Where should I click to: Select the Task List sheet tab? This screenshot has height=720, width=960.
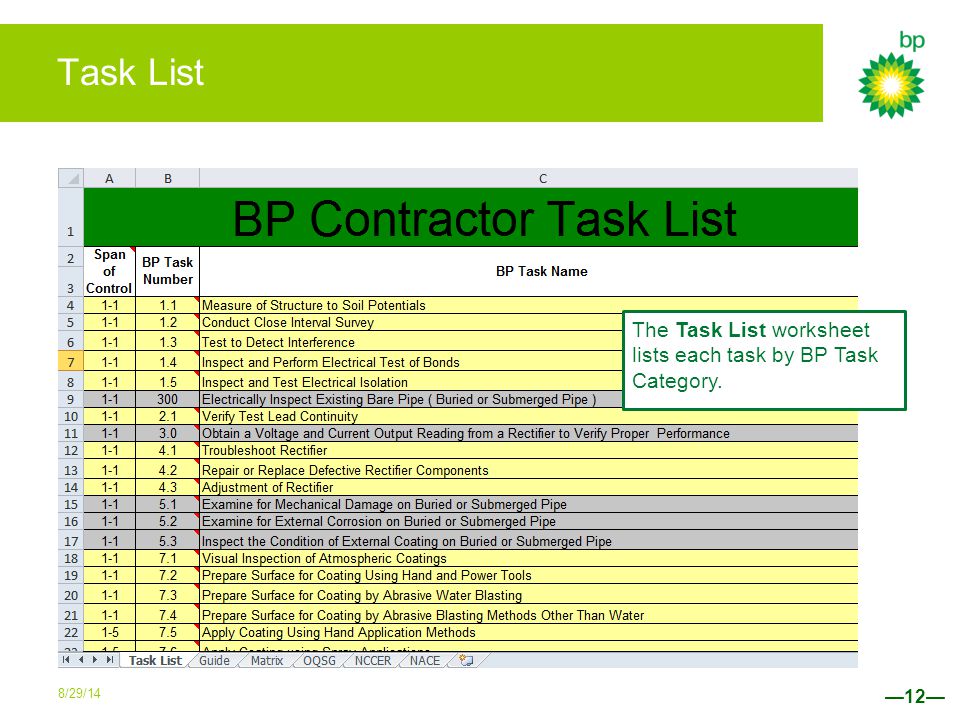pyautogui.click(x=155, y=661)
